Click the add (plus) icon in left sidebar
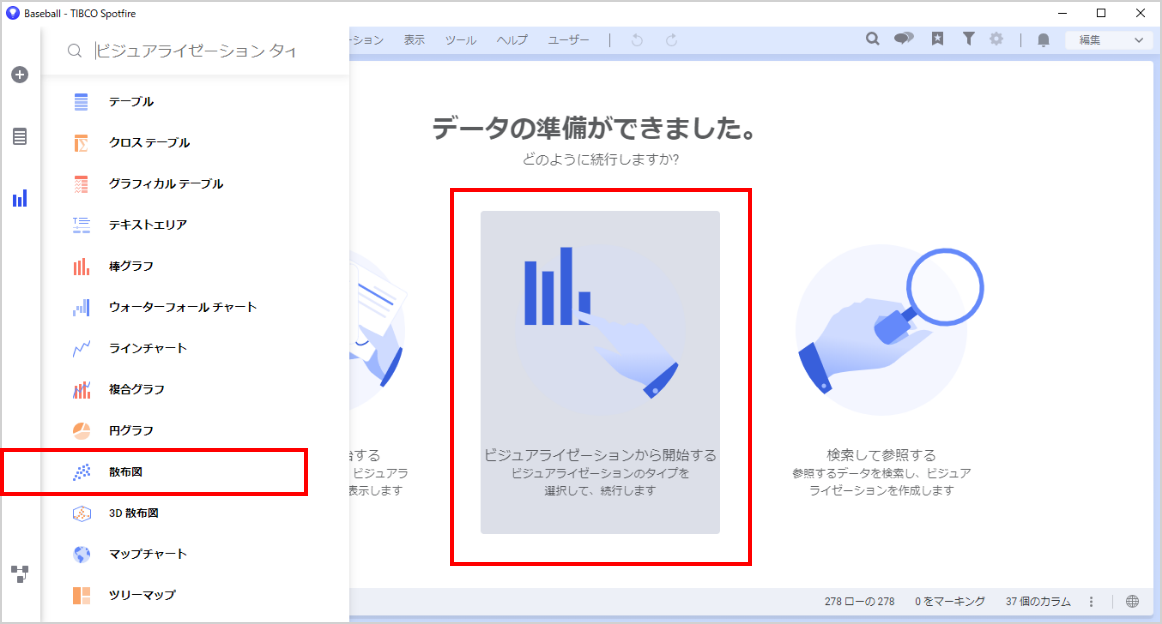Image resolution: width=1162 pixels, height=624 pixels. pos(20,75)
